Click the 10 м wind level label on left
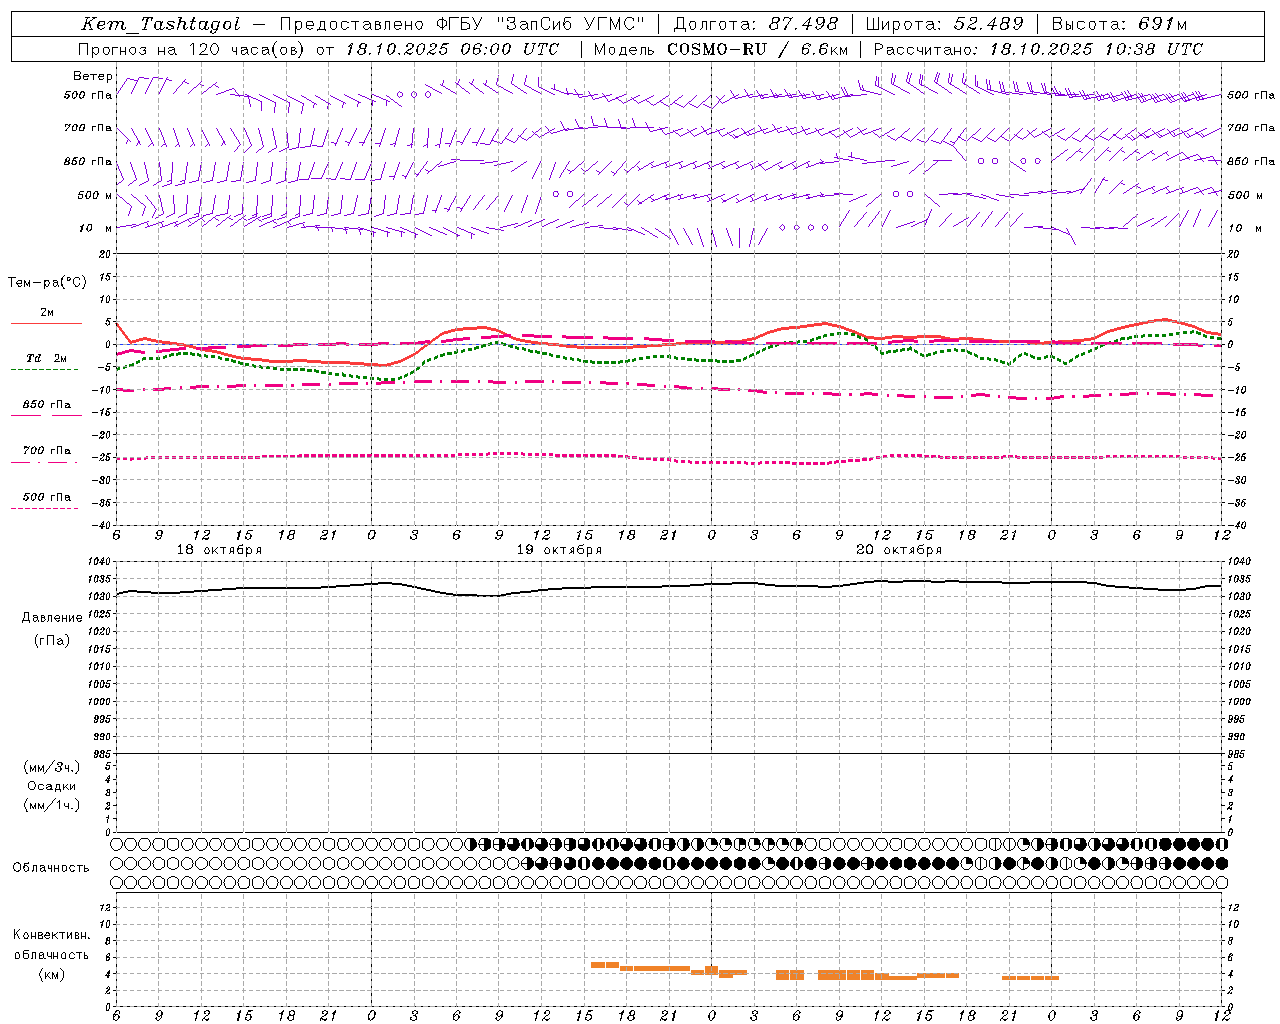Viewport: 1280px width, 1024px height. click(94, 229)
